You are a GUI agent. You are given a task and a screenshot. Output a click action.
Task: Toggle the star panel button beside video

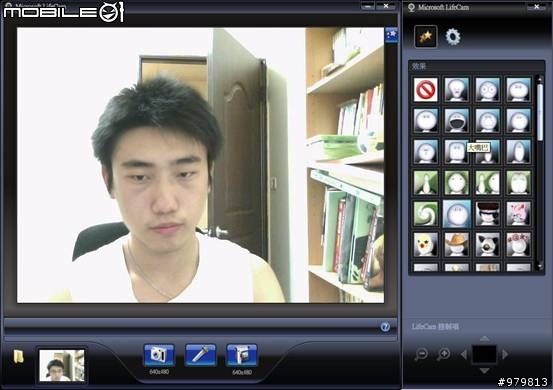pyautogui.click(x=391, y=35)
